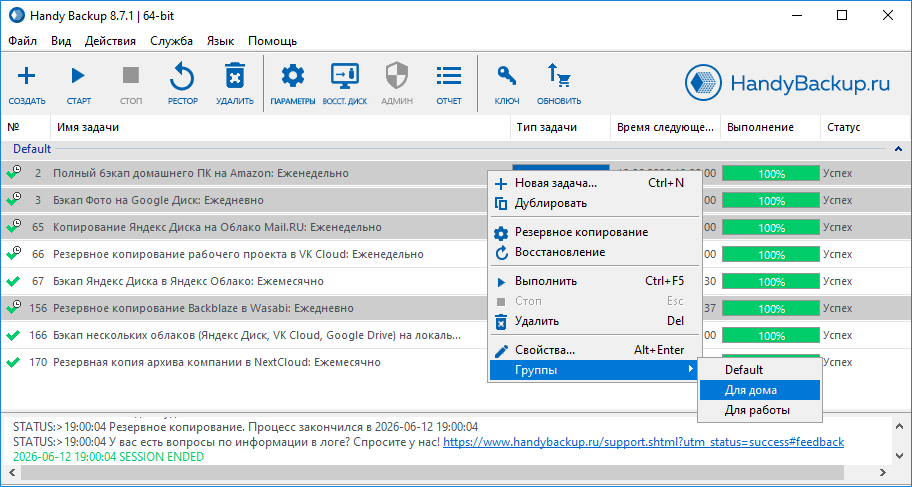Click Успех status of task 67
This screenshot has width=912, height=487.
(x=837, y=282)
